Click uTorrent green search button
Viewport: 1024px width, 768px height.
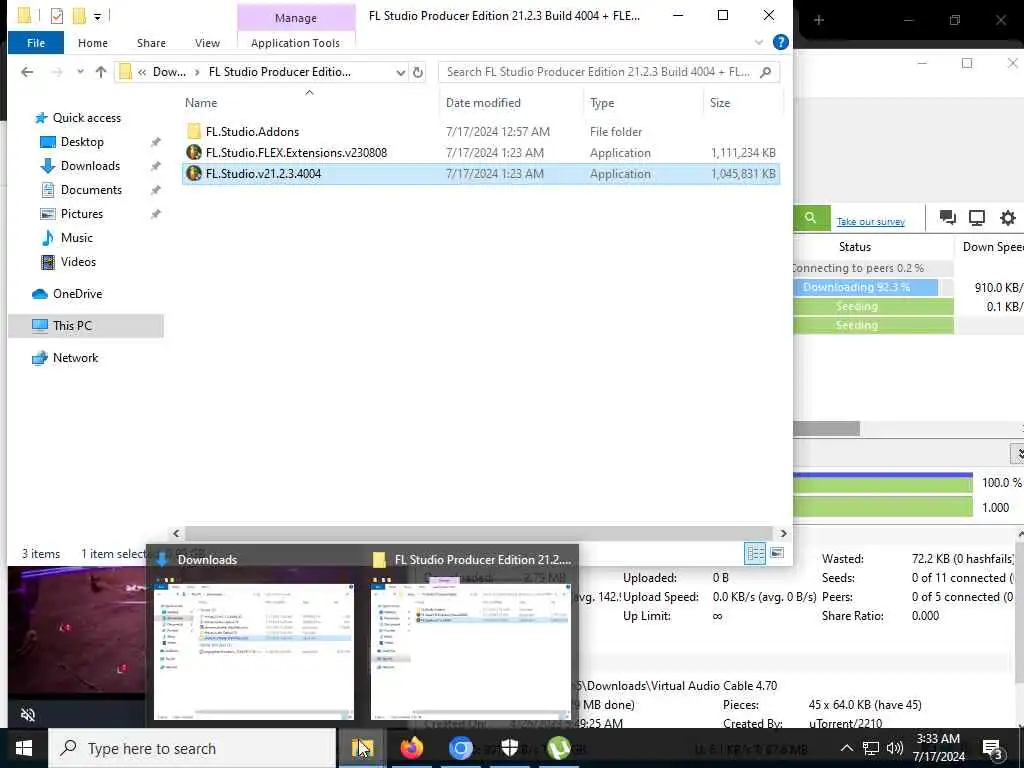tap(810, 218)
